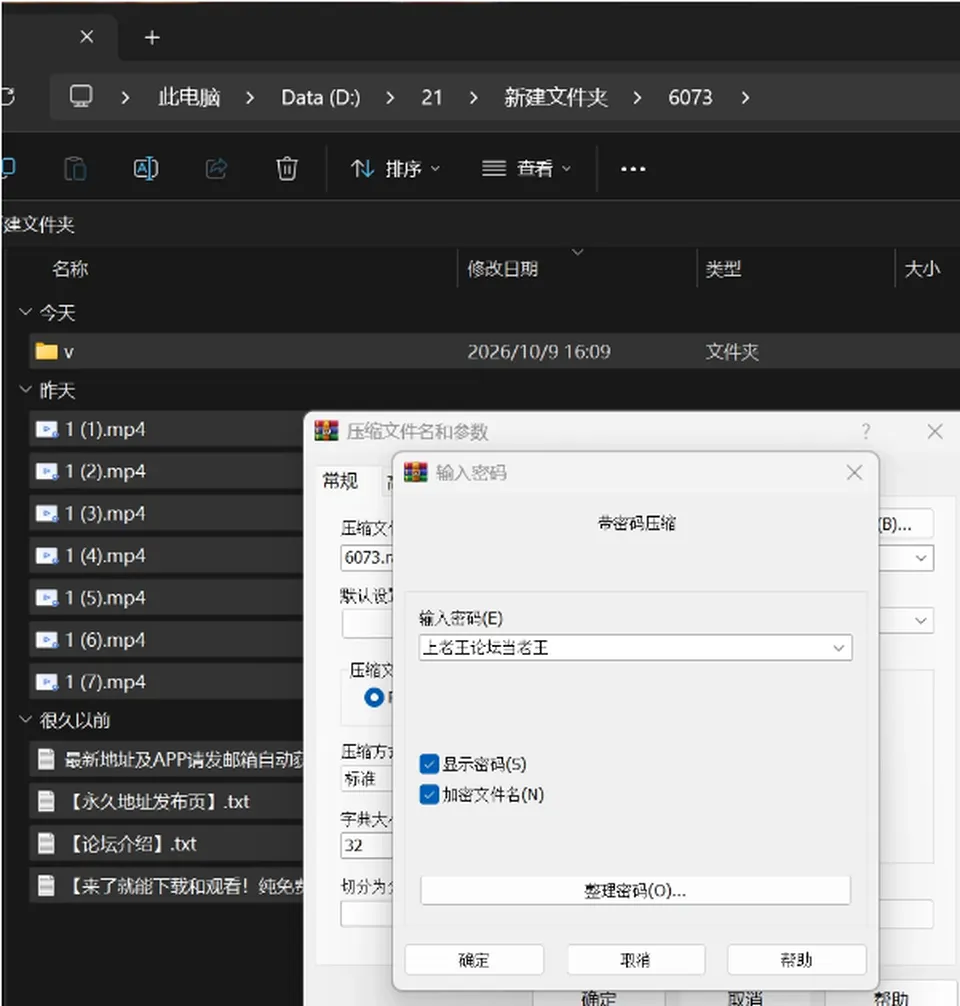Open the three-dot more options menu
960x1006 pixels.
[633, 169]
